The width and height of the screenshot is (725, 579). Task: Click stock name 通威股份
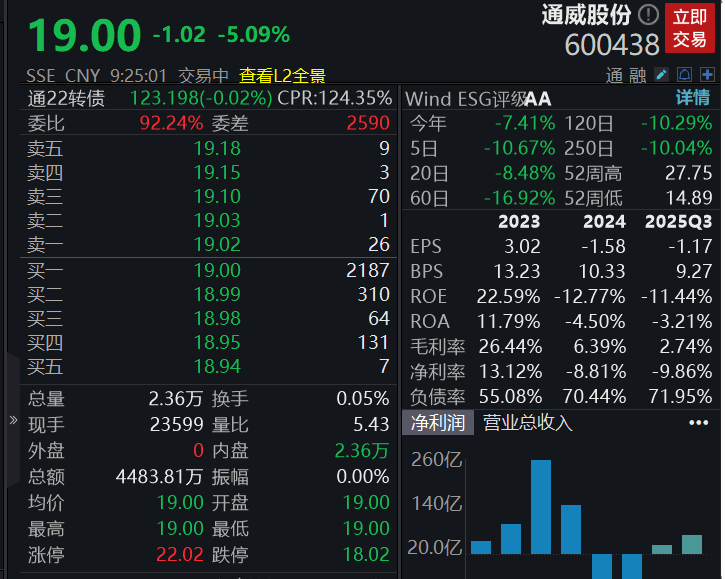[586, 15]
